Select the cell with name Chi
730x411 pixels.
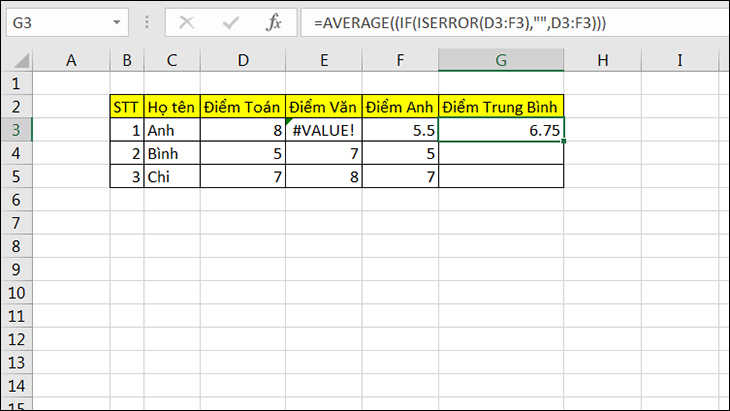coord(172,176)
